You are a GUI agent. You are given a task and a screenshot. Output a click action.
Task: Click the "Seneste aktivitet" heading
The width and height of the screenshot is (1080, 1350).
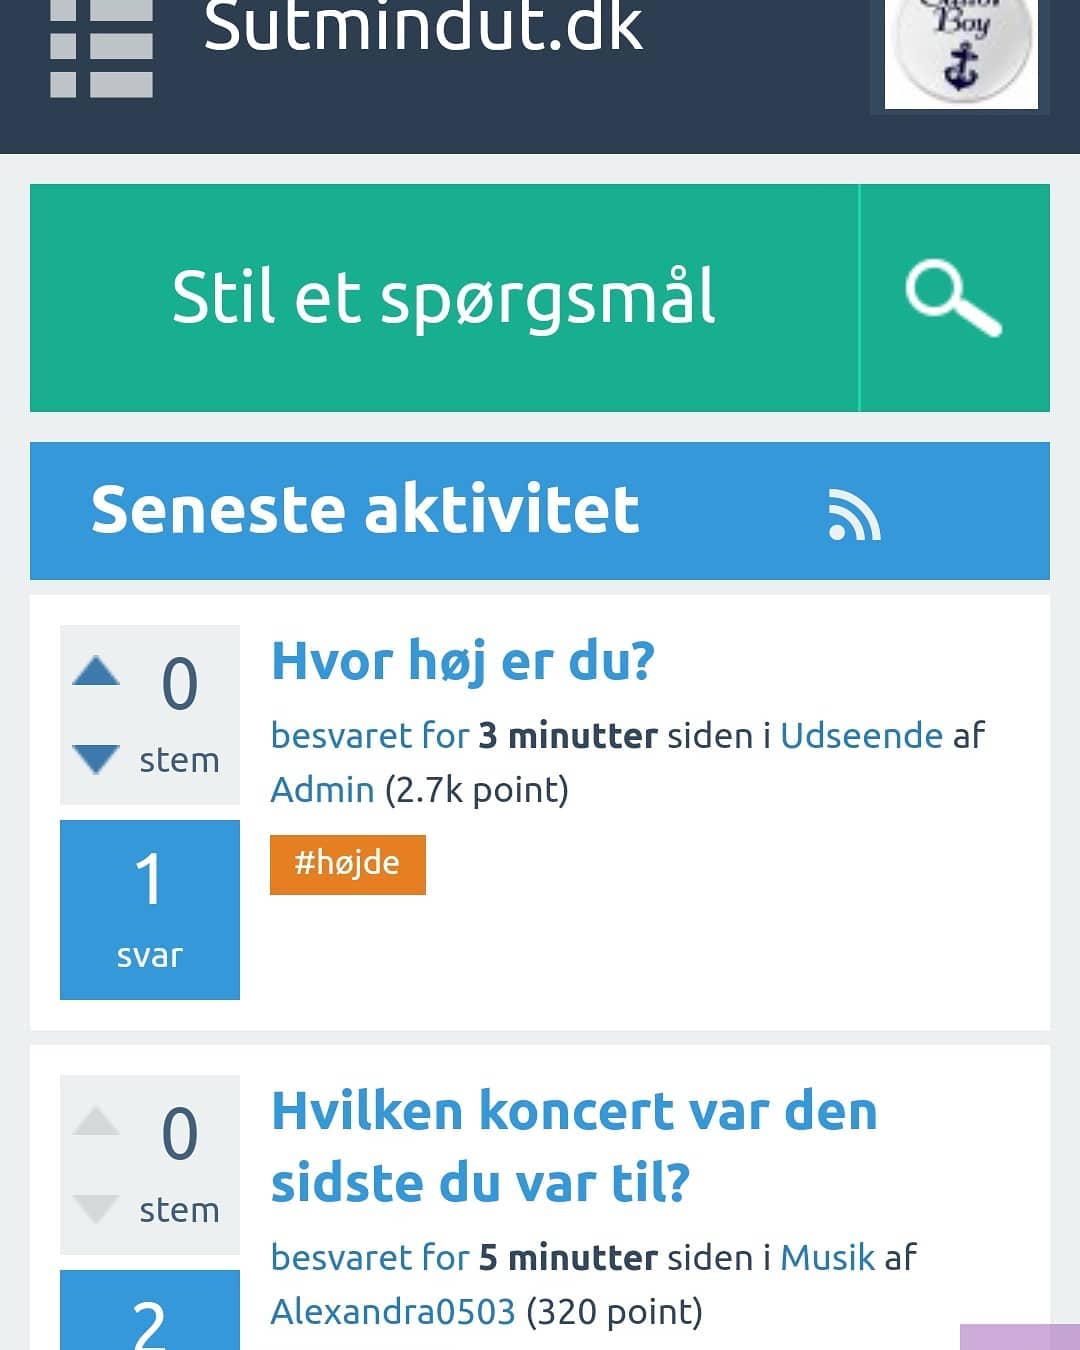tap(365, 510)
